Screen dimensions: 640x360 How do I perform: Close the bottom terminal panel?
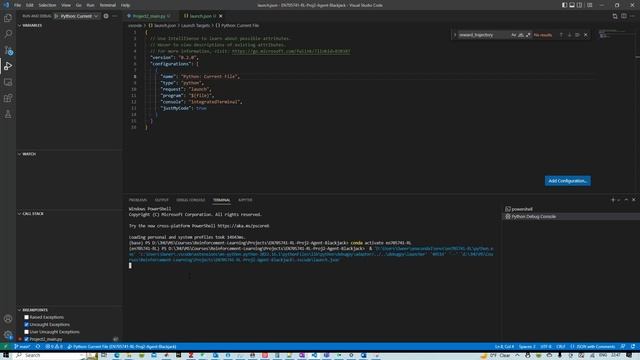633,200
